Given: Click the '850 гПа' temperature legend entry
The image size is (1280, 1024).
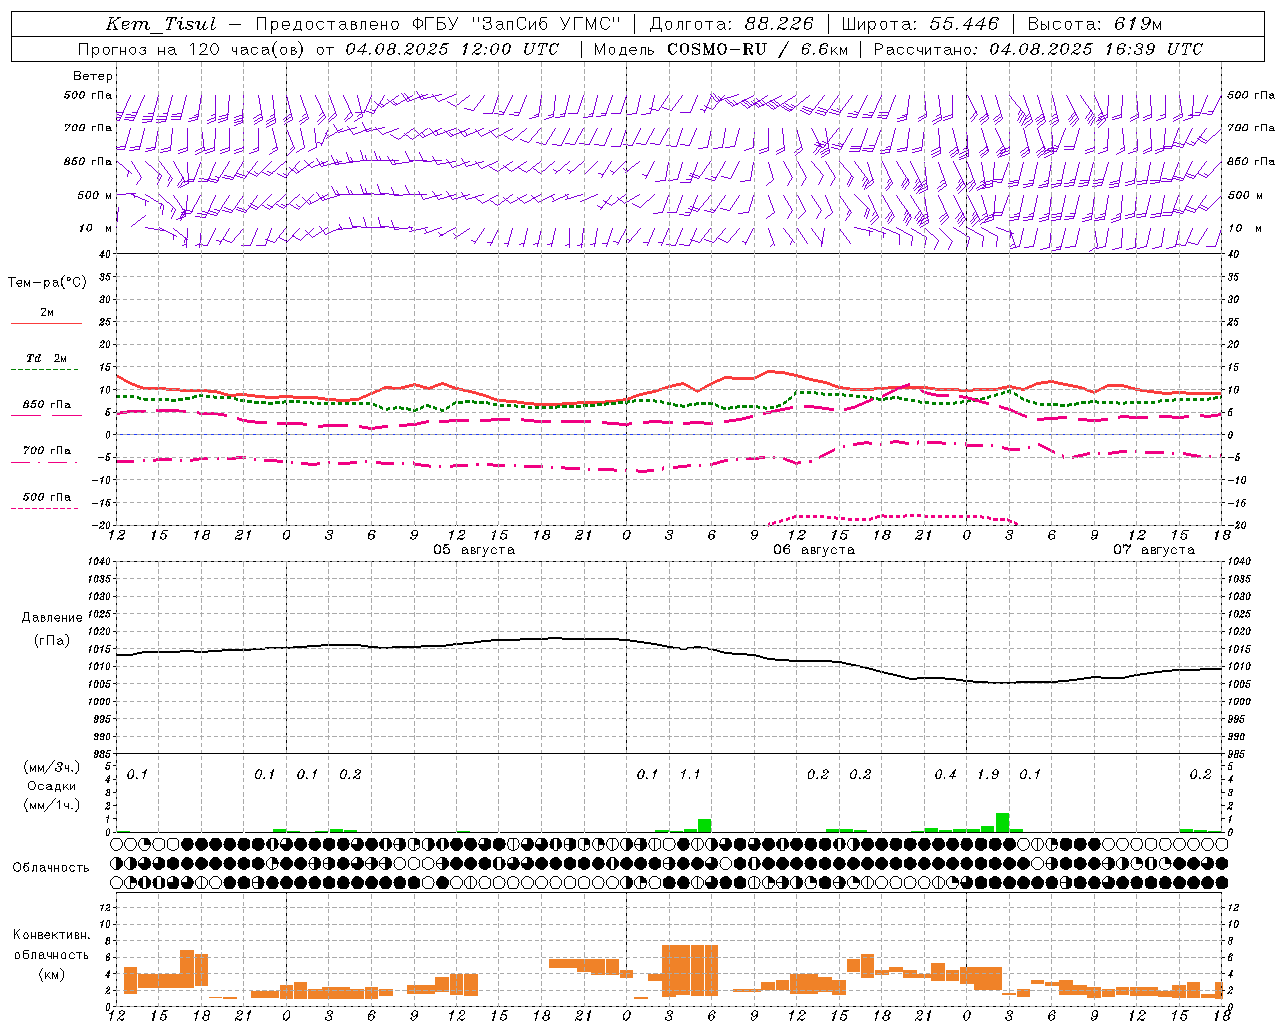Looking at the screenshot, I should [x=46, y=405].
